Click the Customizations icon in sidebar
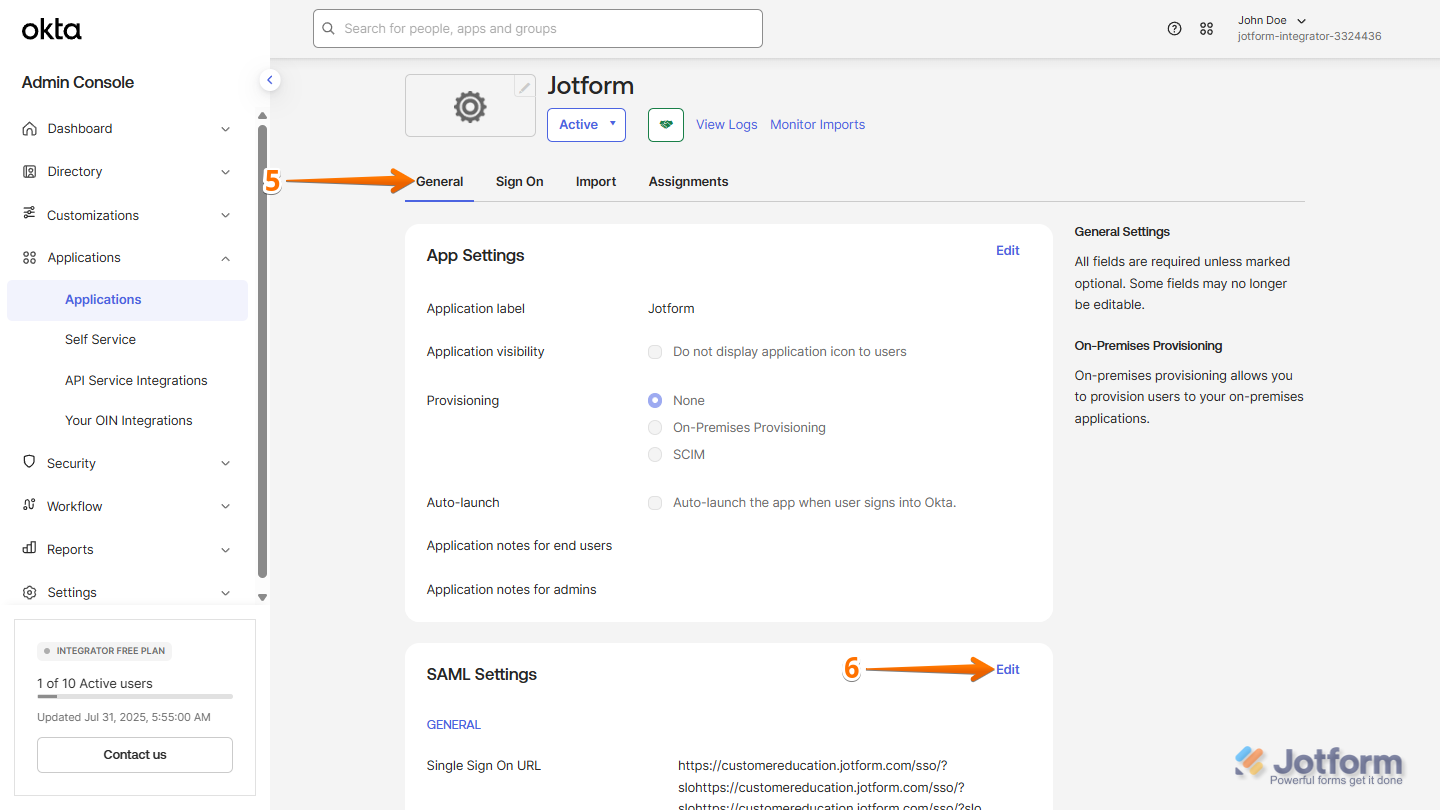Screen dimensions: 1440x810 pyautogui.click(x=29, y=214)
